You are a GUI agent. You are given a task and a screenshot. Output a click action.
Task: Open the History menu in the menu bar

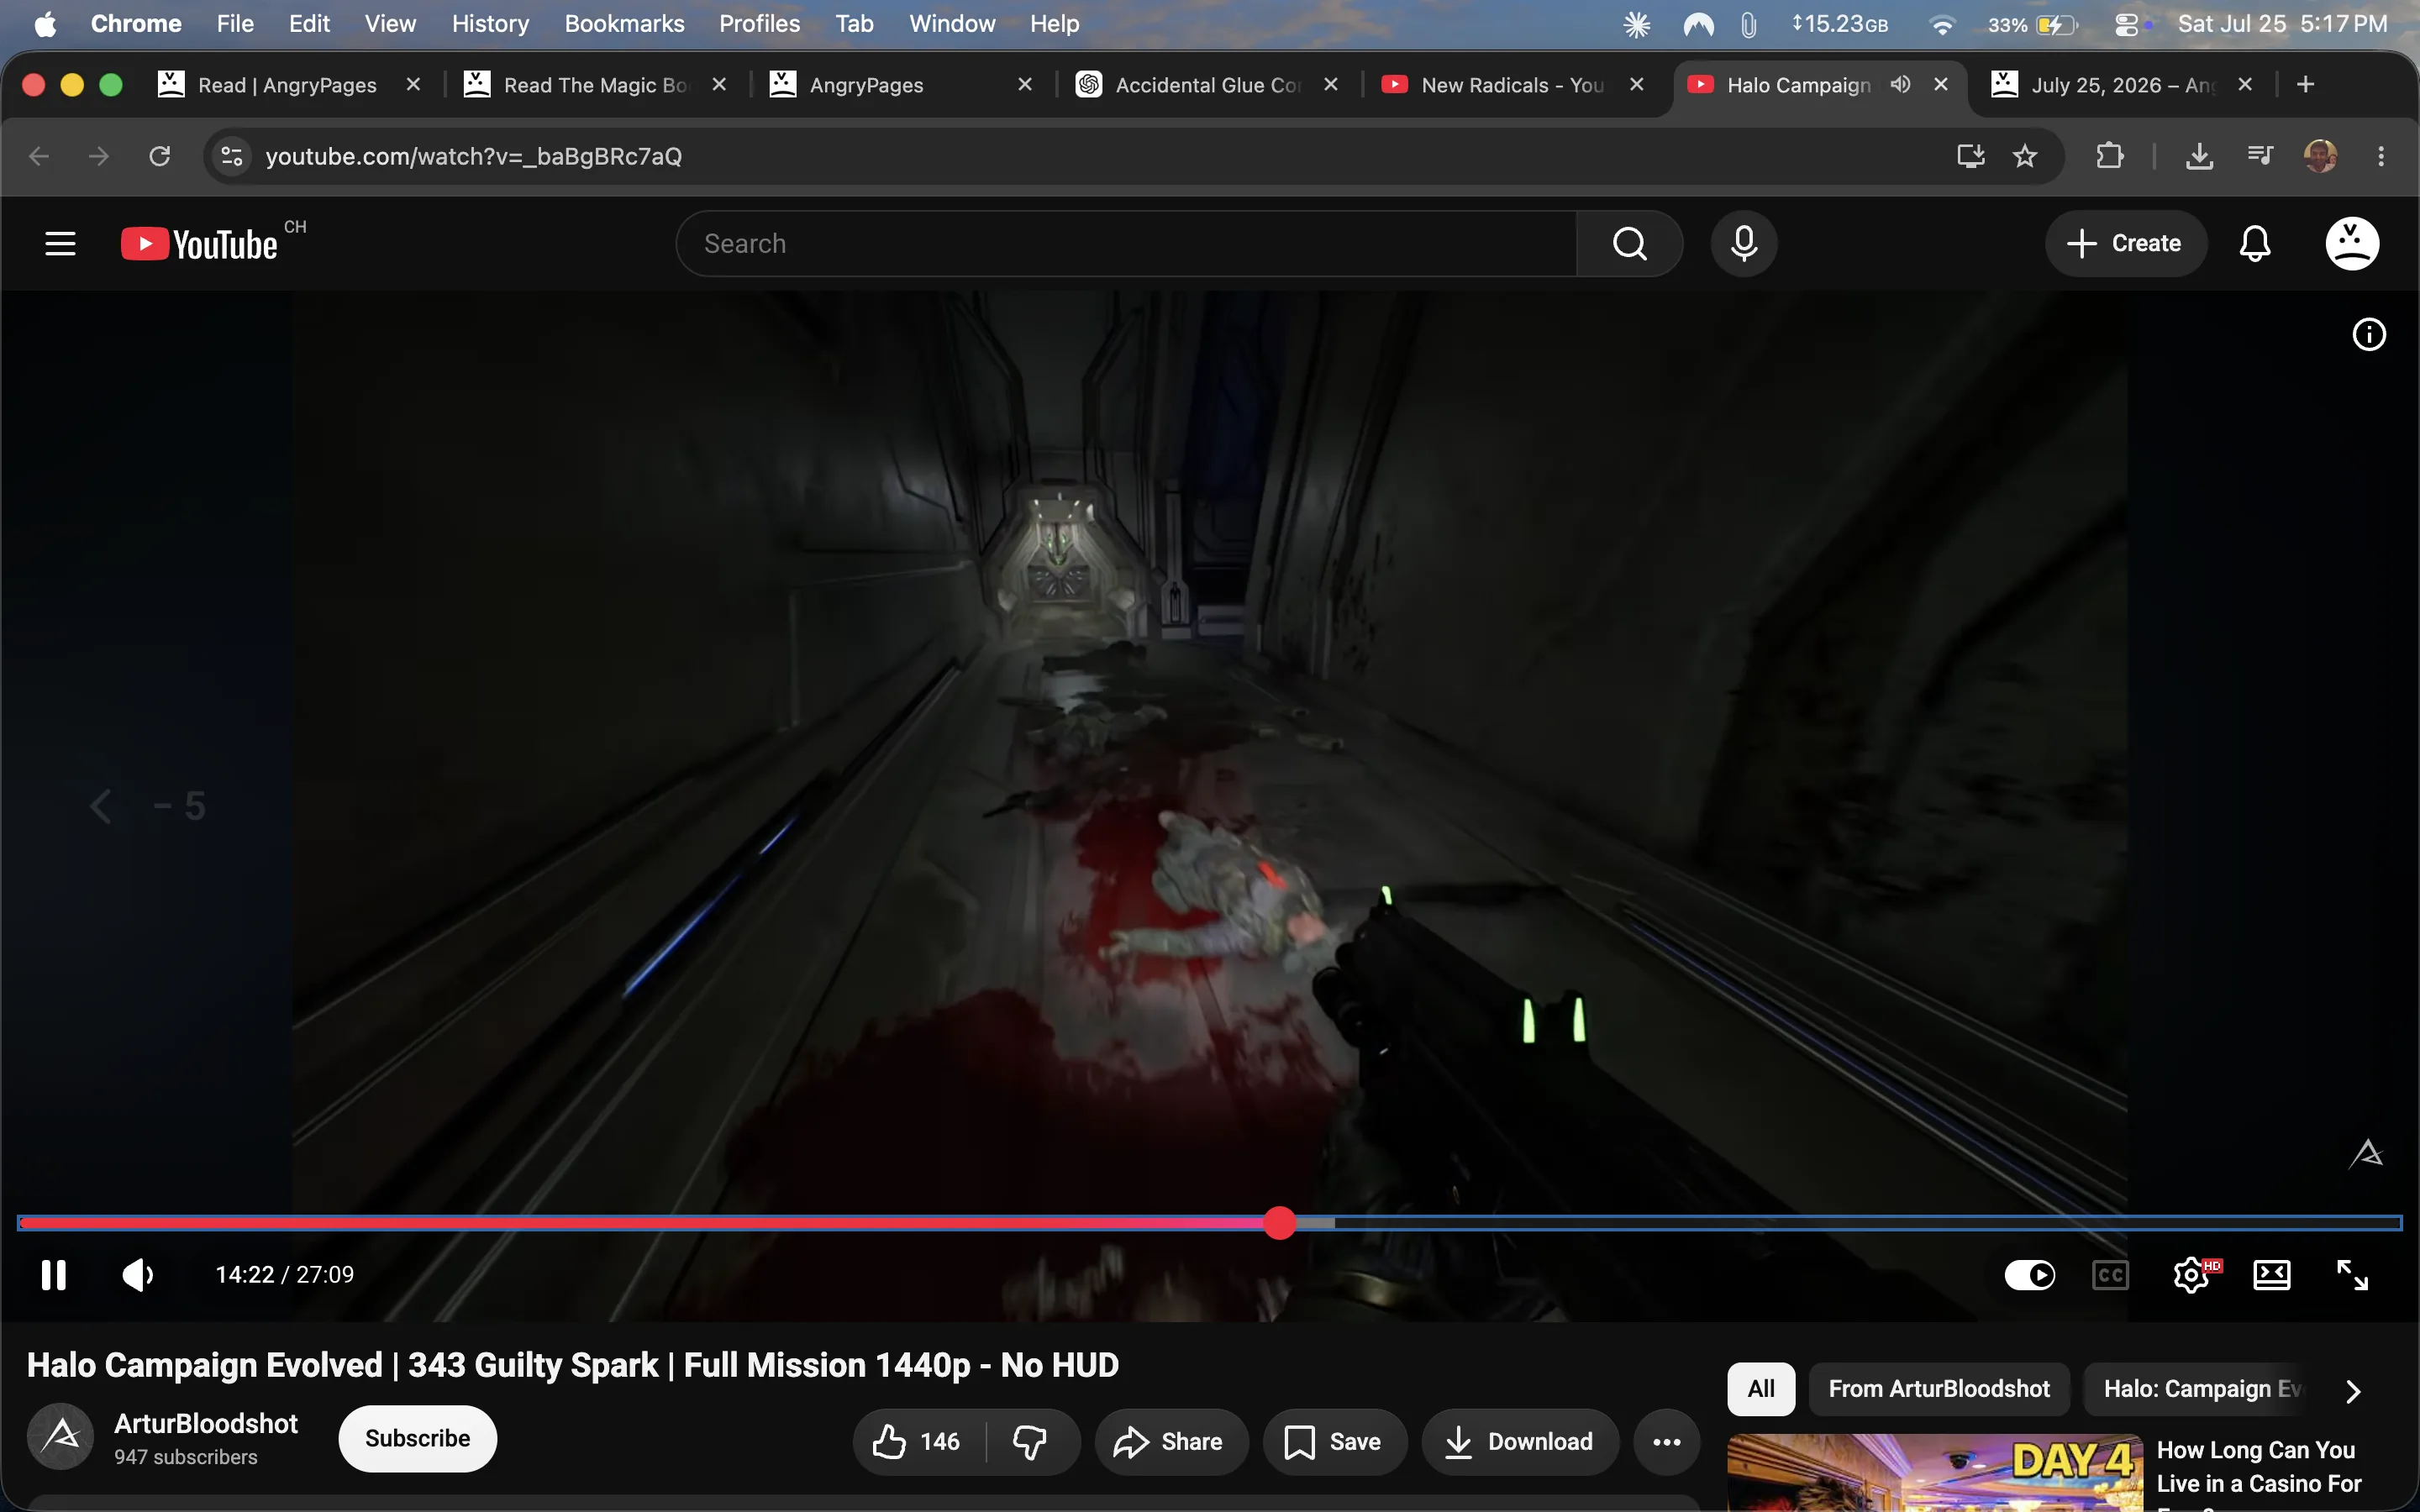(490, 24)
